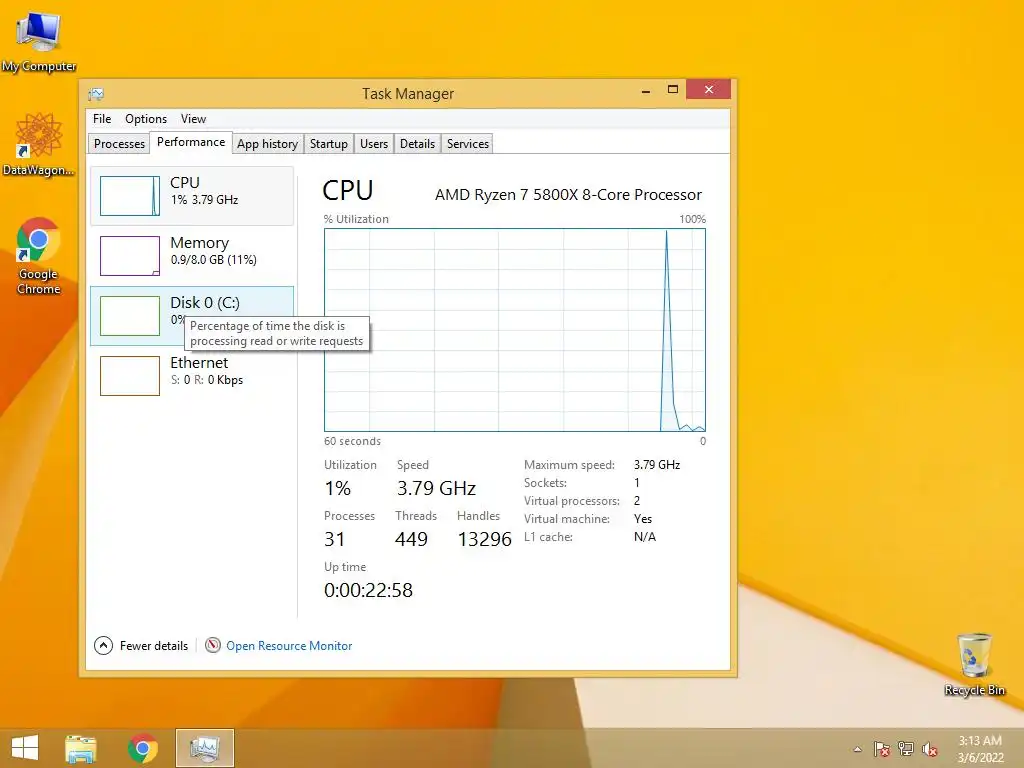Close the Task Manager window

tap(709, 89)
